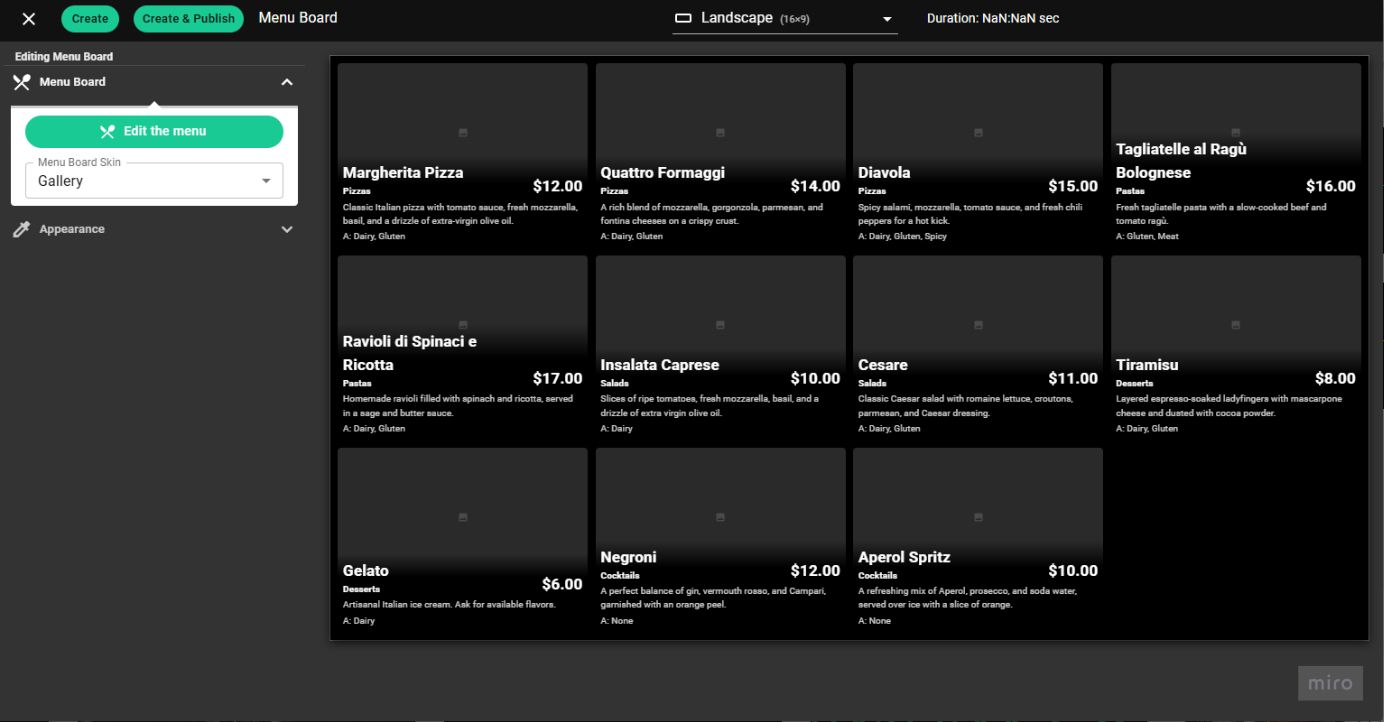The height and width of the screenshot is (722, 1384).
Task: Click the Gelato description text
Action: point(449,604)
